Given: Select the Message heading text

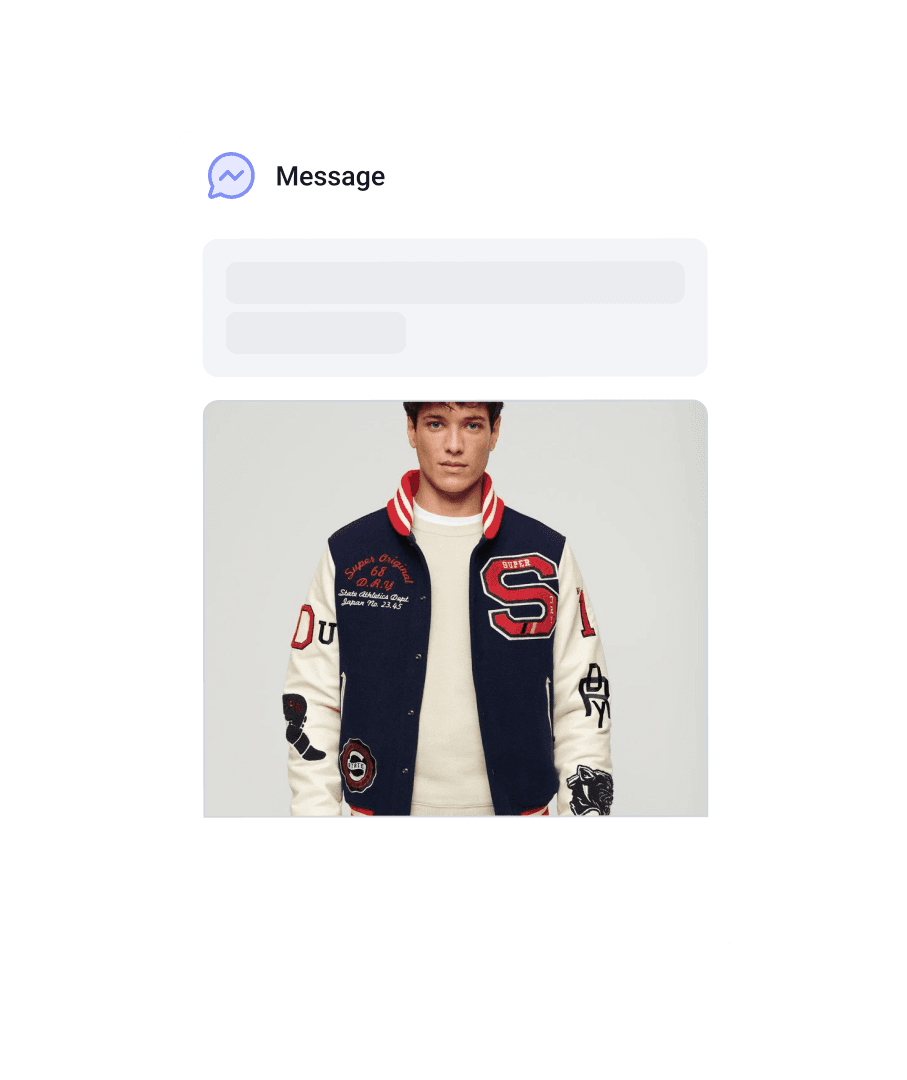Looking at the screenshot, I should point(331,176).
